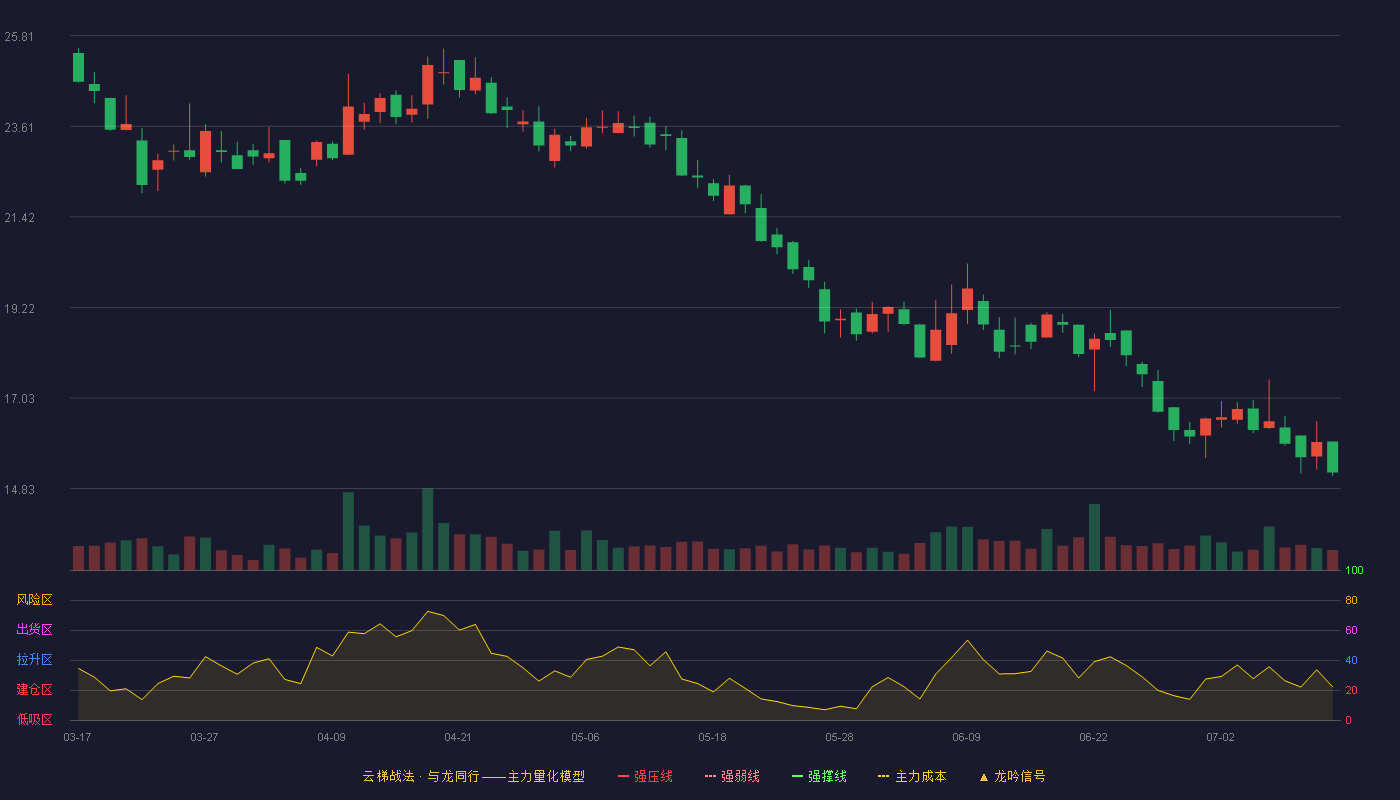Toggle the 强撑线 legend series
Viewport: 1400px width, 800px height.
819,776
